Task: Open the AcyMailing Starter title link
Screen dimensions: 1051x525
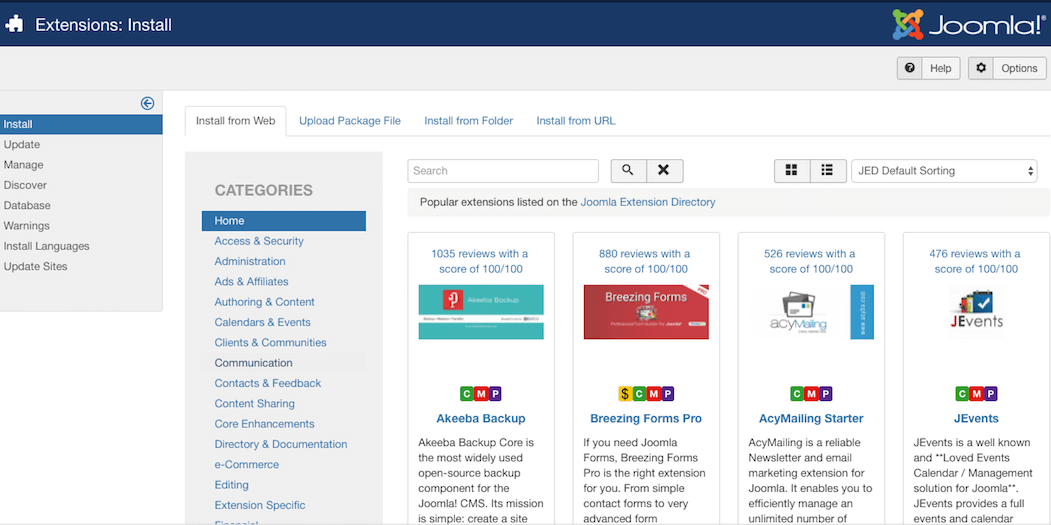Action: click(811, 418)
